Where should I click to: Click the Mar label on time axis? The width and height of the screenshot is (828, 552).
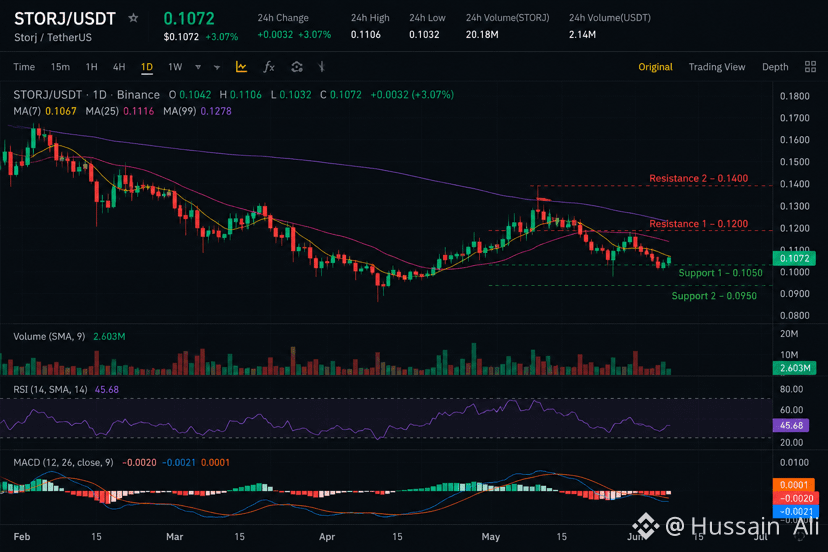(174, 537)
